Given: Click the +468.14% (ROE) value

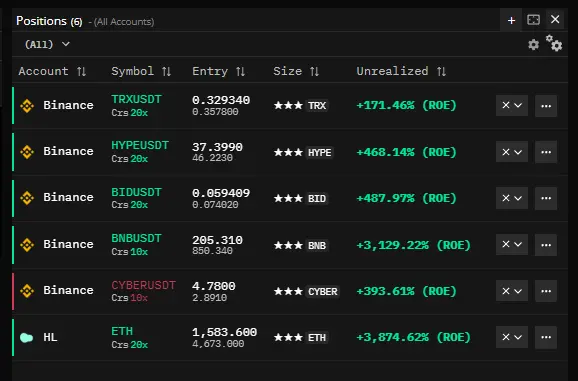Looking at the screenshot, I should point(406,152).
